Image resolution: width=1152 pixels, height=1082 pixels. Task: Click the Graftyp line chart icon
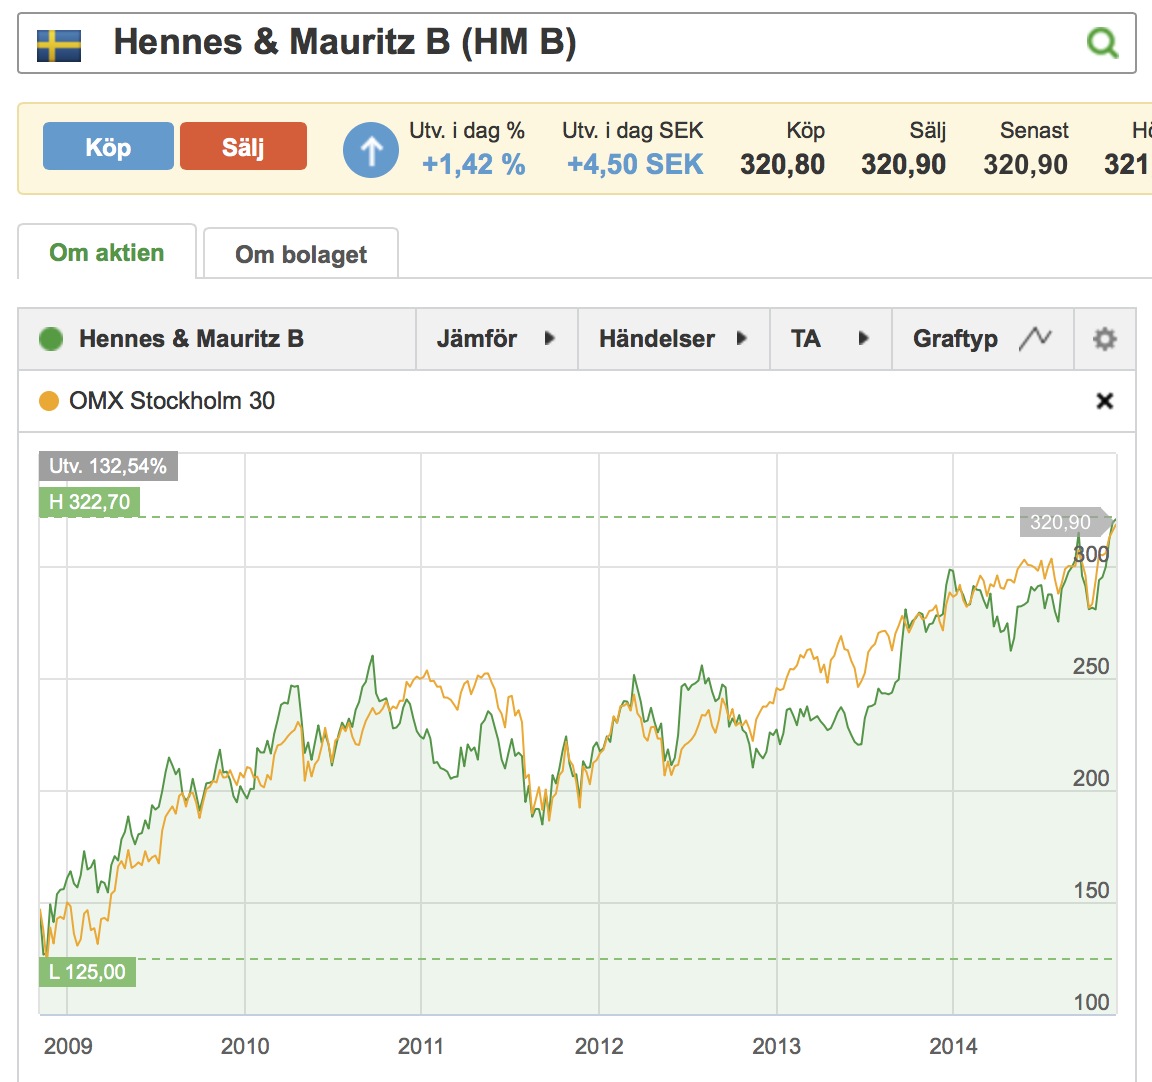pos(1035,339)
